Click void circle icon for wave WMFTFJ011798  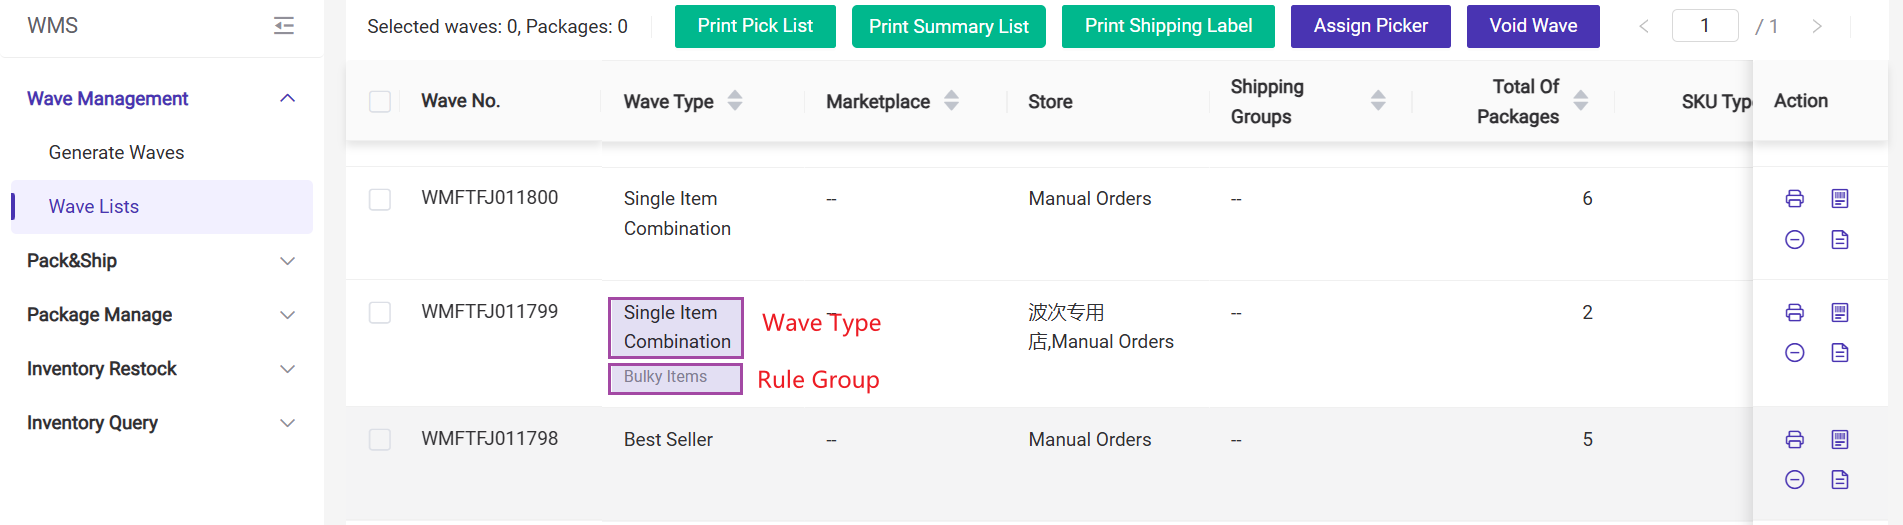click(1795, 480)
